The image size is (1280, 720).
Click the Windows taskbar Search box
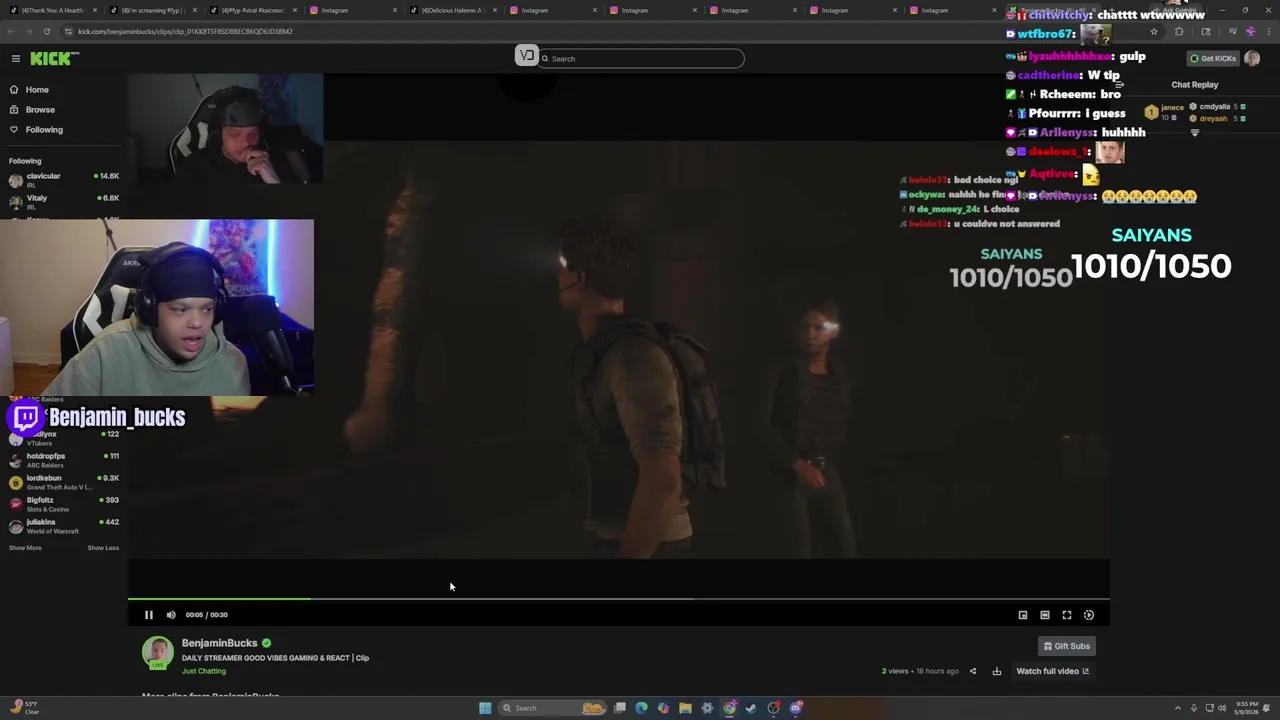pyautogui.click(x=553, y=708)
